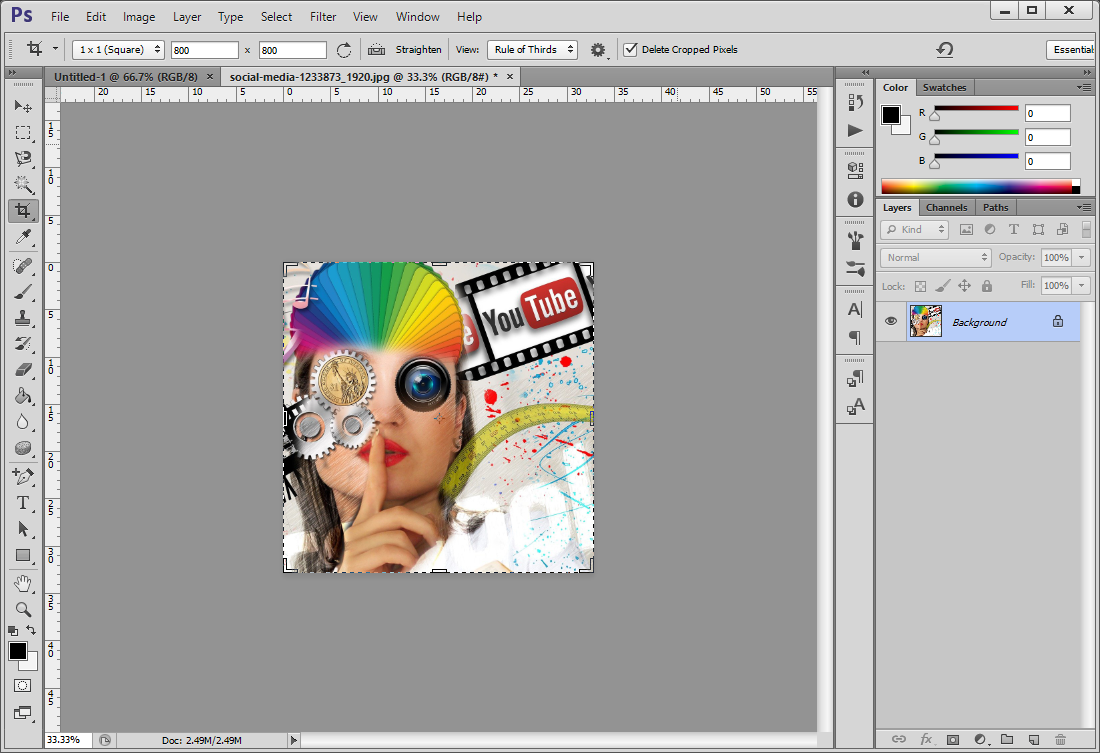
Task: Select the Crop tool in the toolbox
Action: point(23,211)
